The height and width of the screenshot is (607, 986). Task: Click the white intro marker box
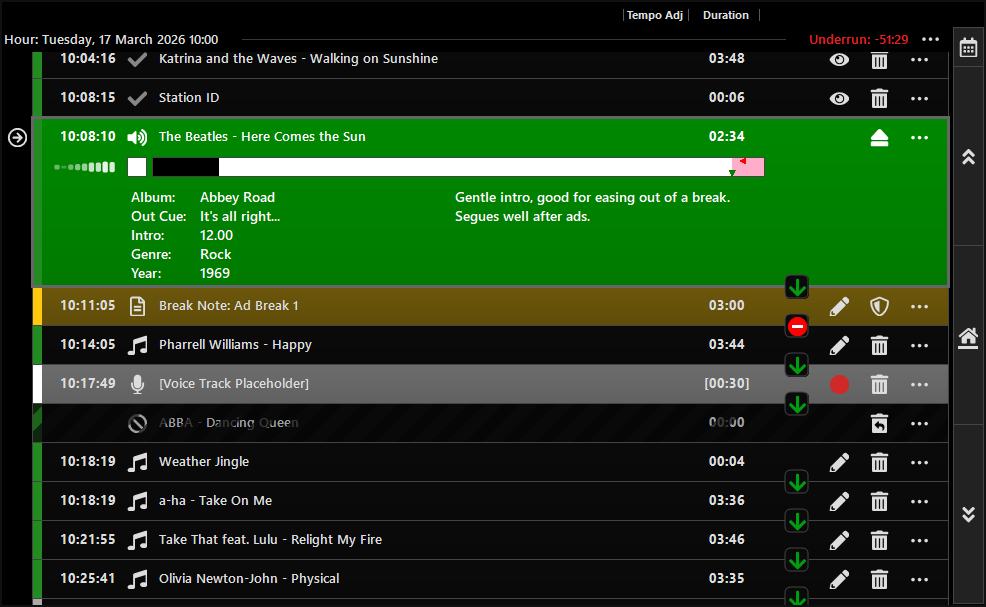(137, 167)
